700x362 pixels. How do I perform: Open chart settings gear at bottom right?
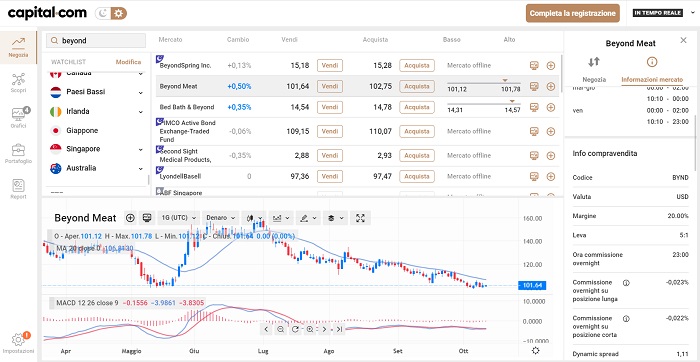(x=536, y=351)
